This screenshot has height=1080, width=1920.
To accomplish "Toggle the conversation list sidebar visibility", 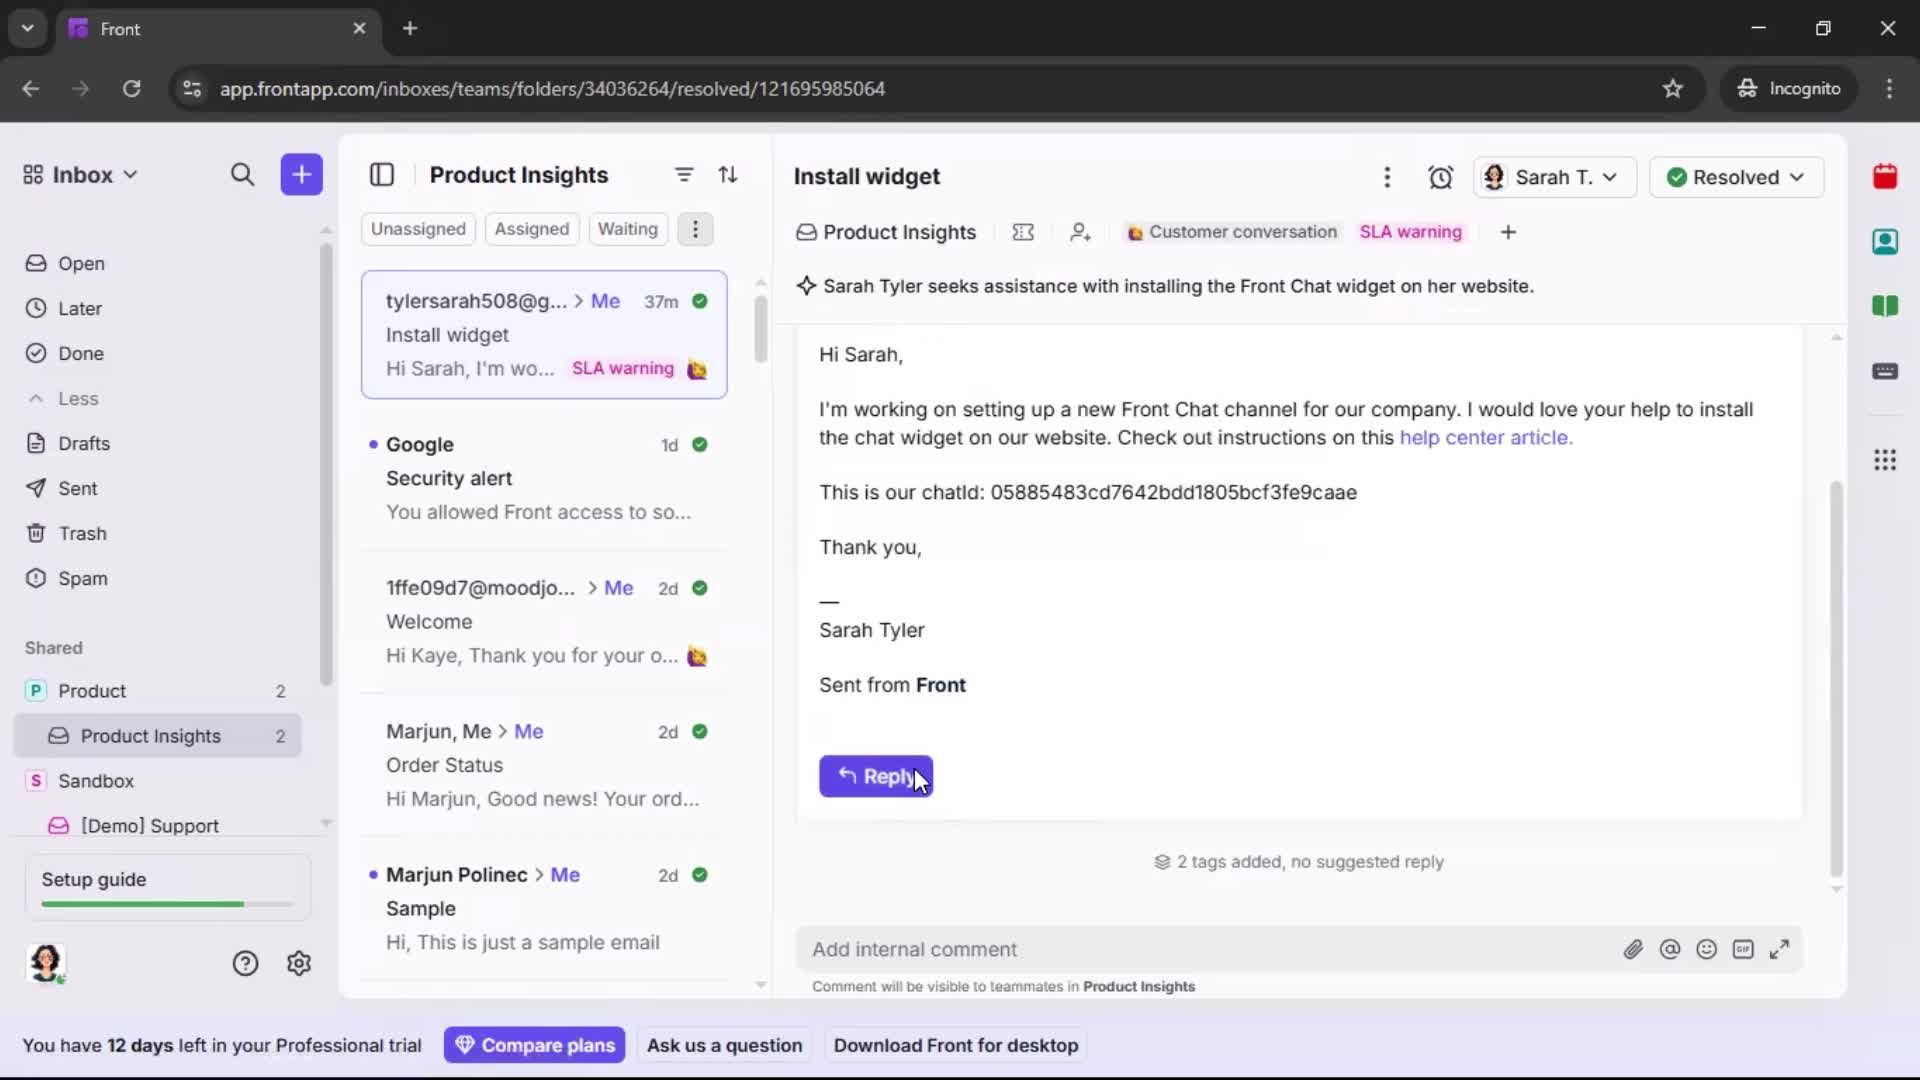I will (x=382, y=174).
